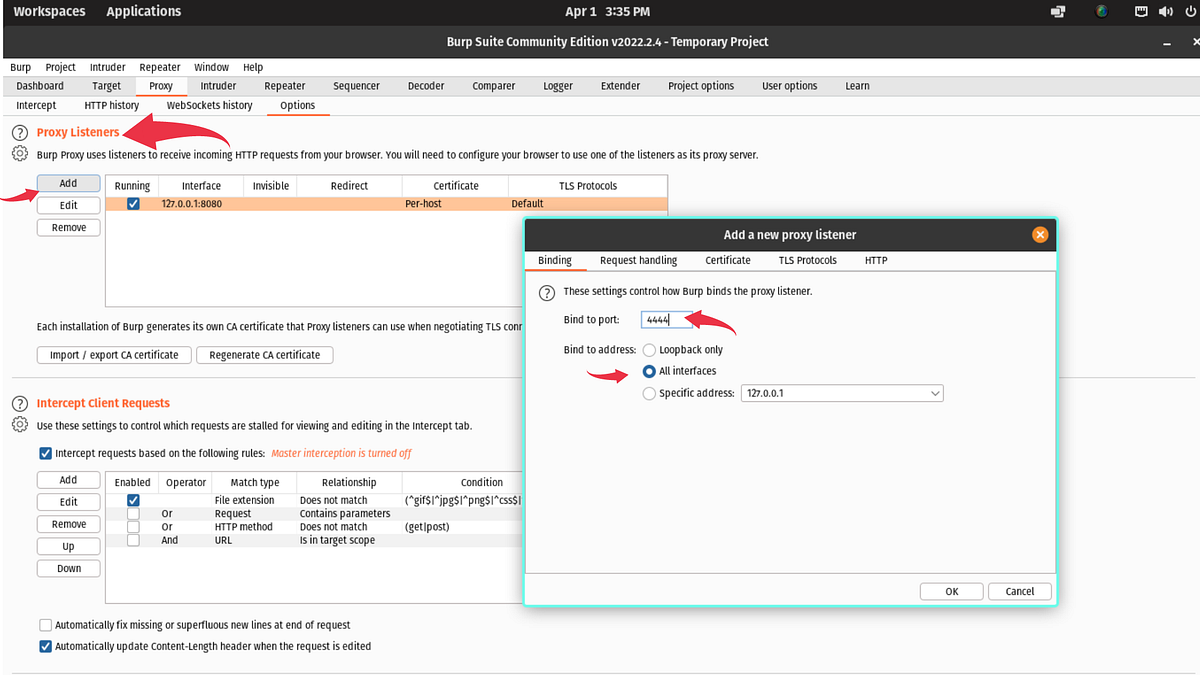The width and height of the screenshot is (1200, 675).
Task: Switch to the Request handling tab
Action: click(x=638, y=260)
